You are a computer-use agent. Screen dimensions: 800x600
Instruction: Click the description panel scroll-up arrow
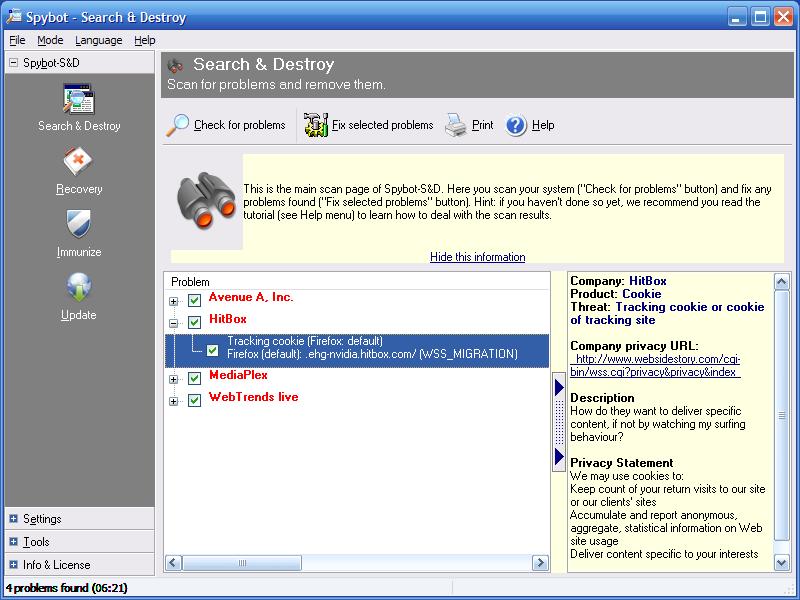781,282
